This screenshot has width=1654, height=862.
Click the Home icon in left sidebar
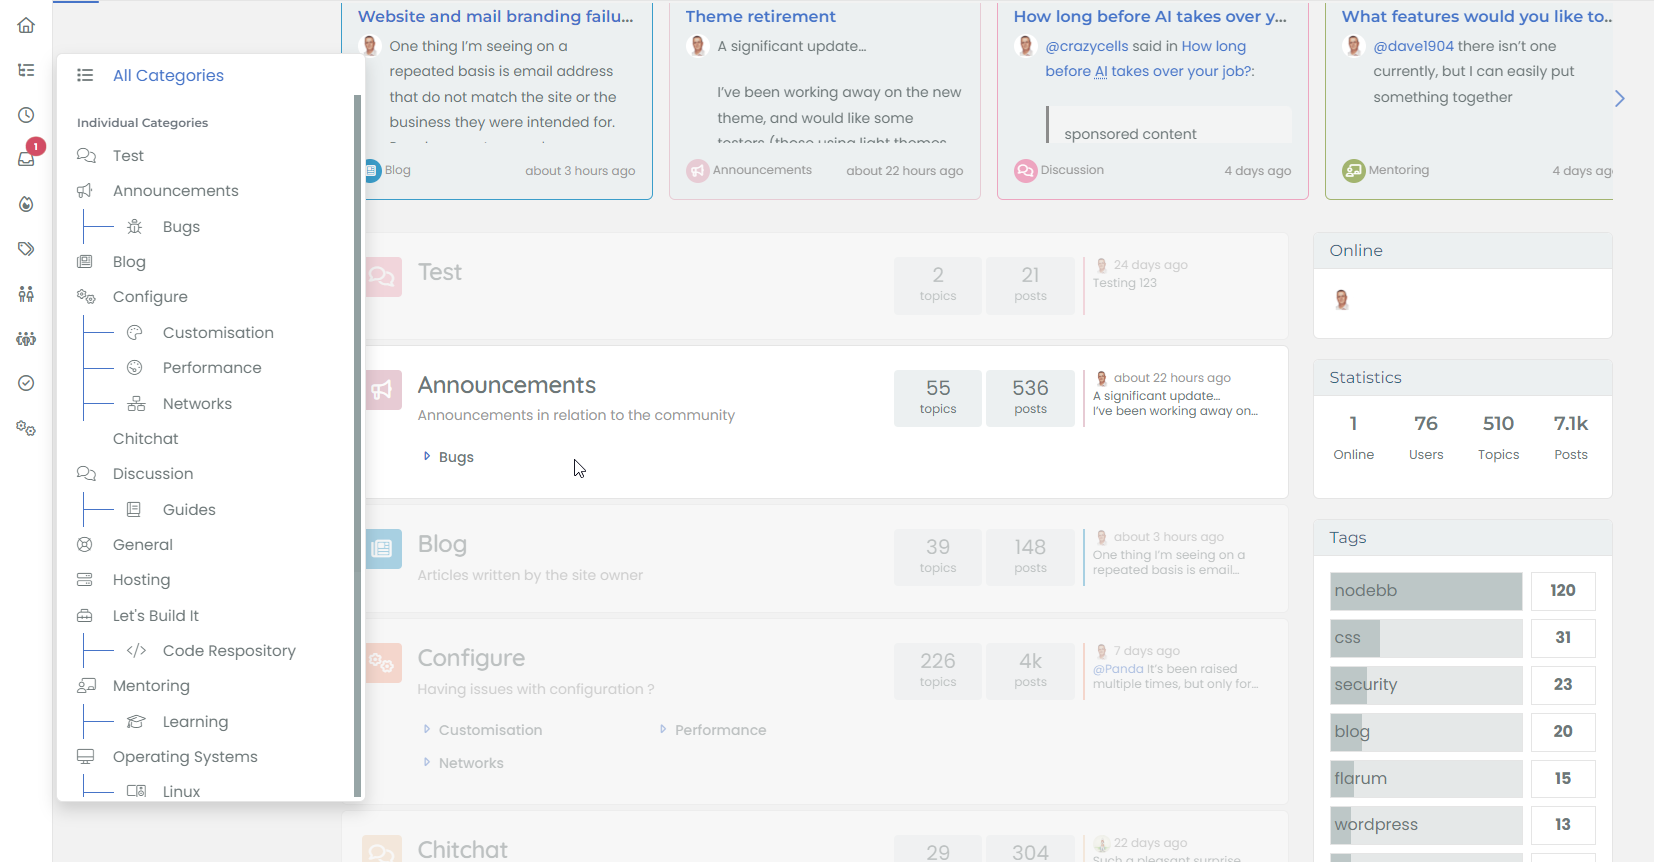pyautogui.click(x=26, y=26)
